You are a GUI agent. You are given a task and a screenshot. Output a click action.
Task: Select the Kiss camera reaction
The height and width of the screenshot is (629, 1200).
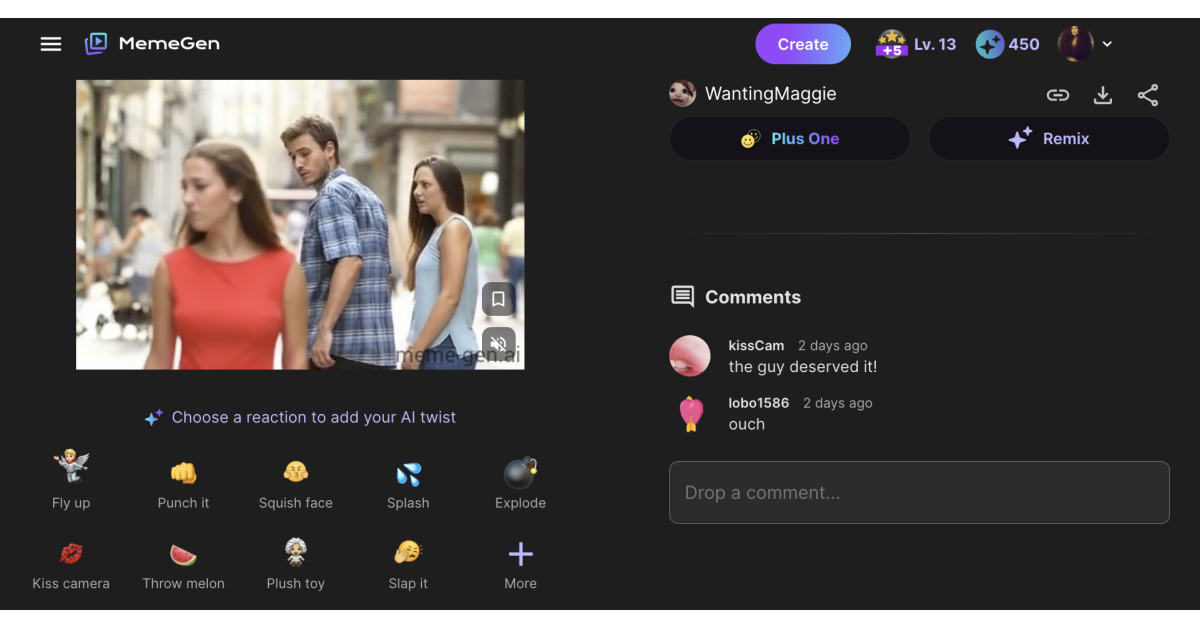71,565
